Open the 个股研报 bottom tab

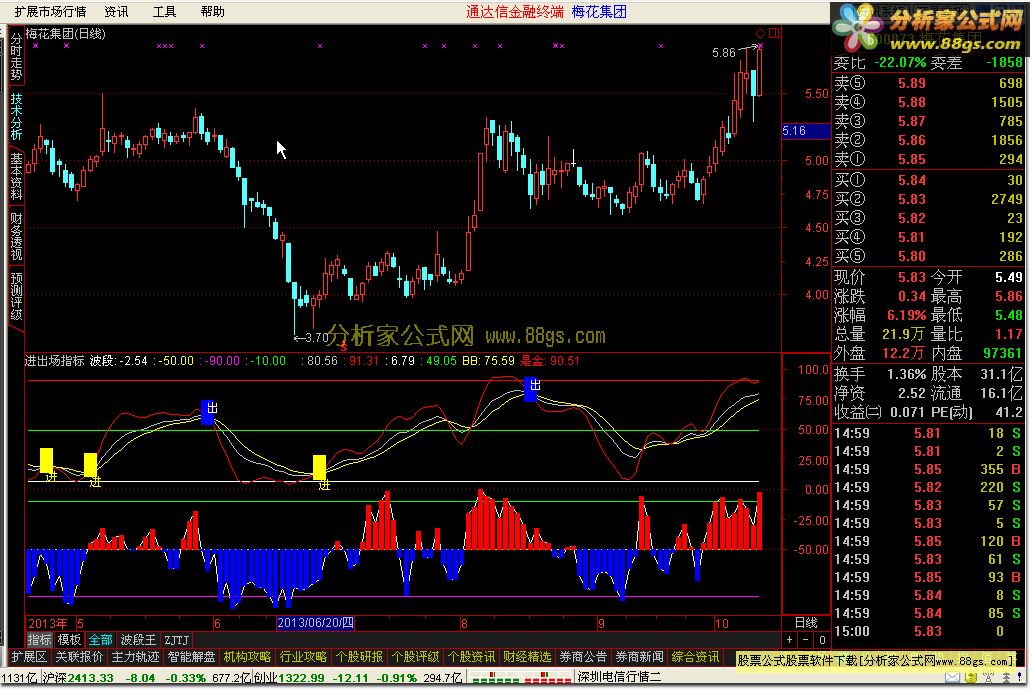[359, 657]
